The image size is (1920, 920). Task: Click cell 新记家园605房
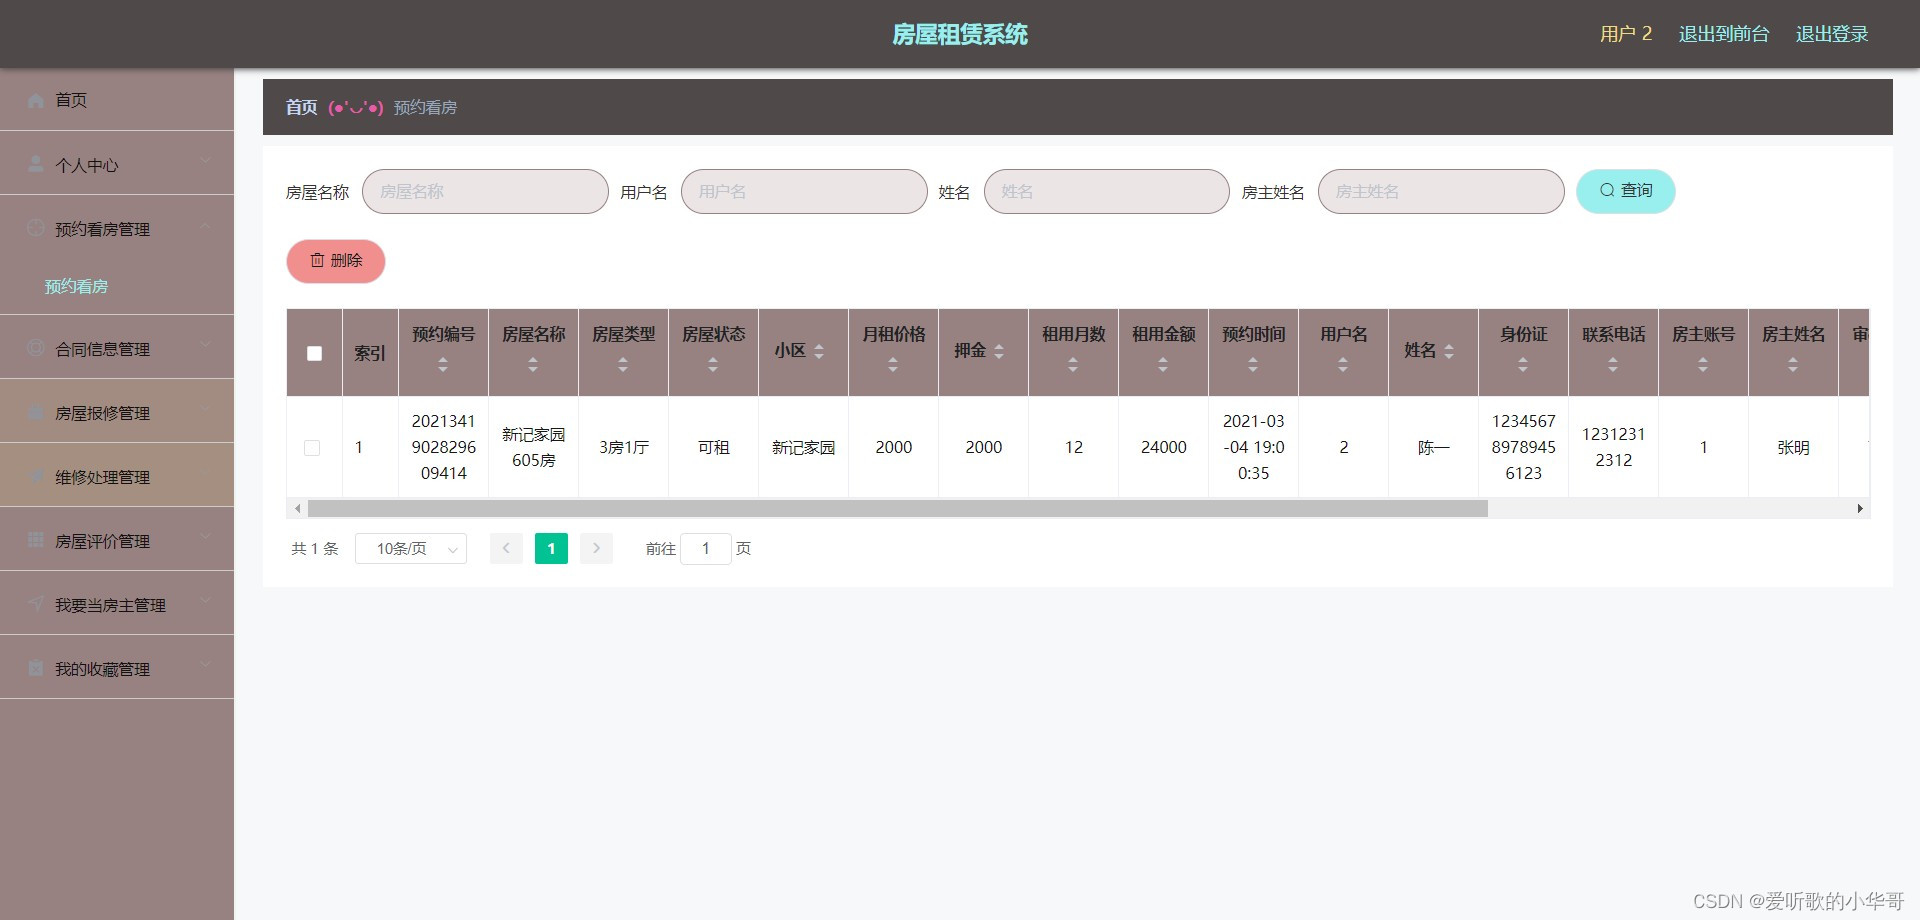click(533, 447)
